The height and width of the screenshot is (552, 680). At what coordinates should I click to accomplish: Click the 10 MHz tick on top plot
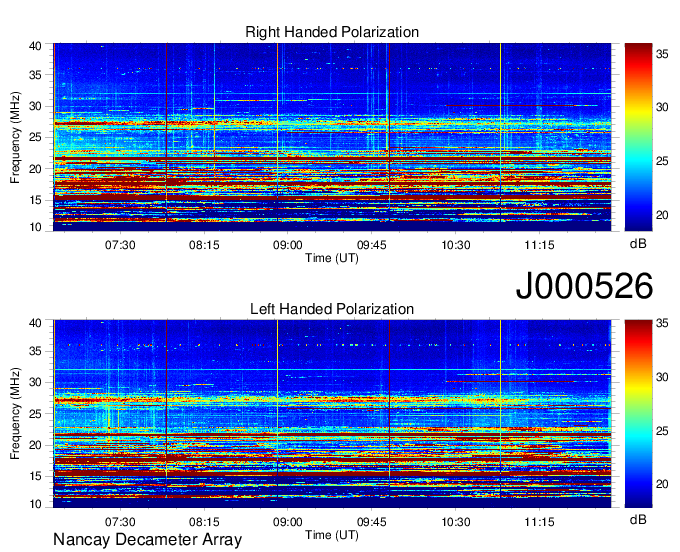36,227
